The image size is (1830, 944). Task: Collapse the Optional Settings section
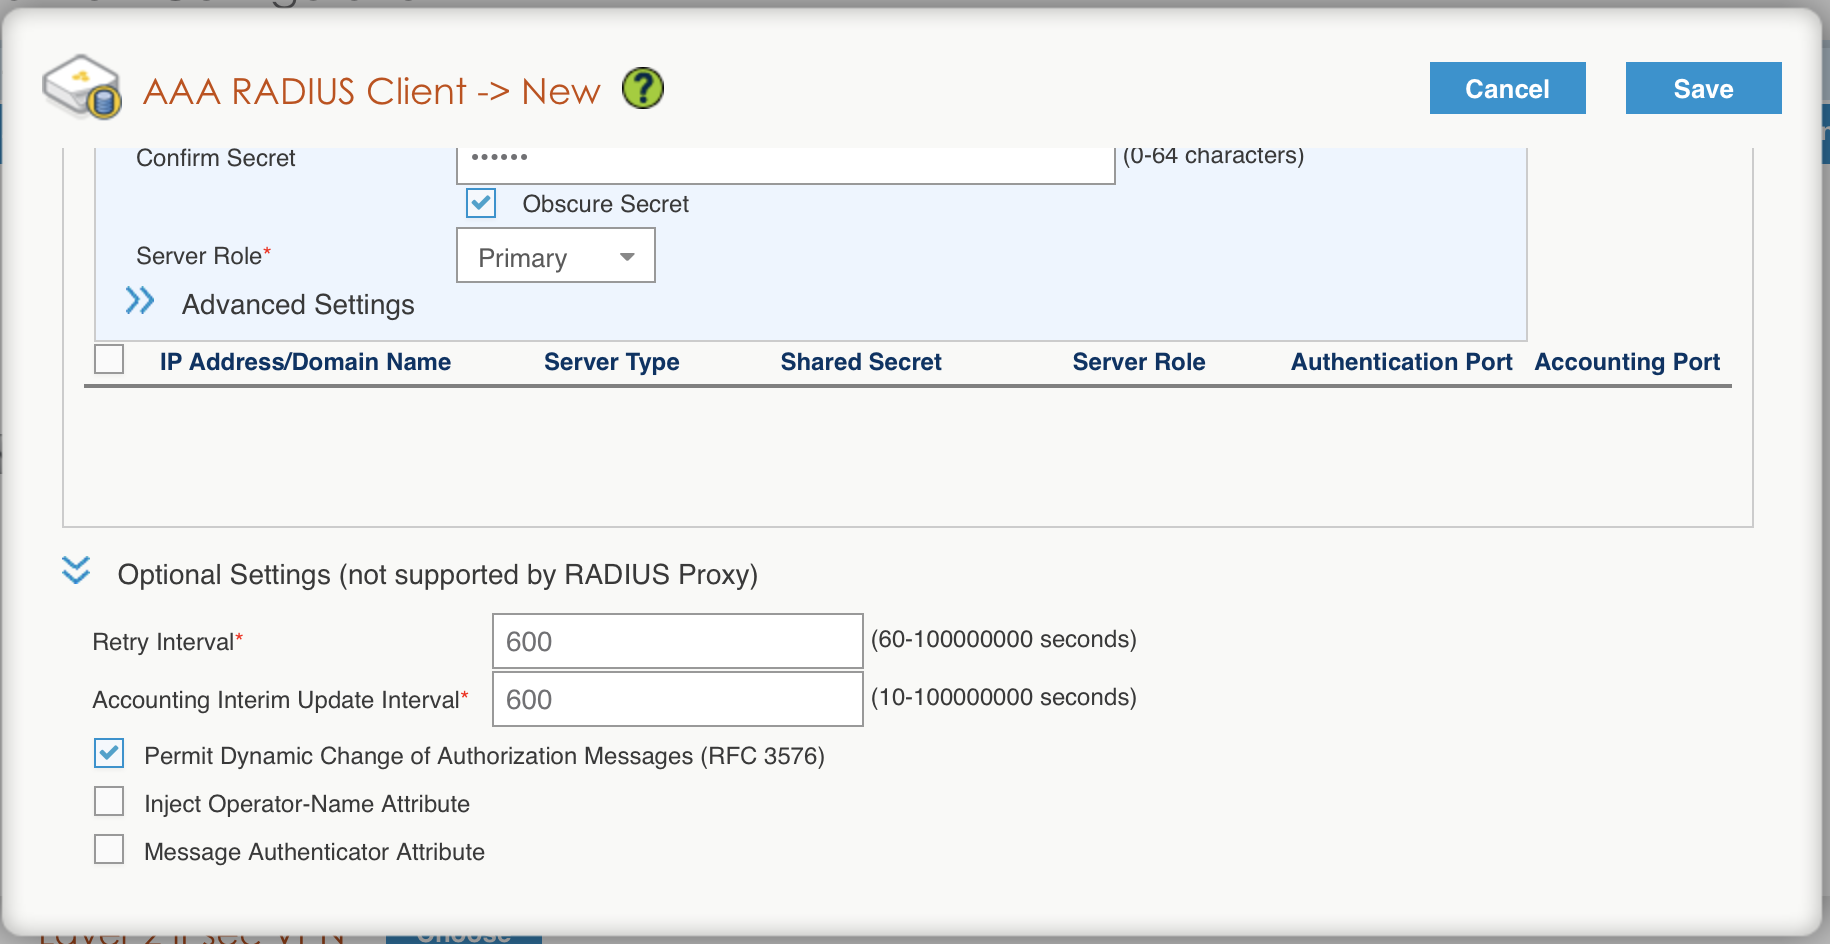(x=76, y=571)
